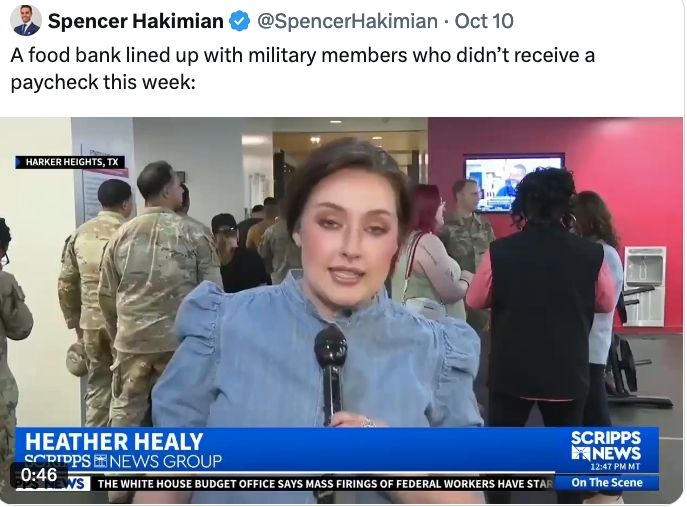Image resolution: width=687 pixels, height=507 pixels.
Task: Click the wall-mounted TV on red wall
Action: (x=512, y=182)
